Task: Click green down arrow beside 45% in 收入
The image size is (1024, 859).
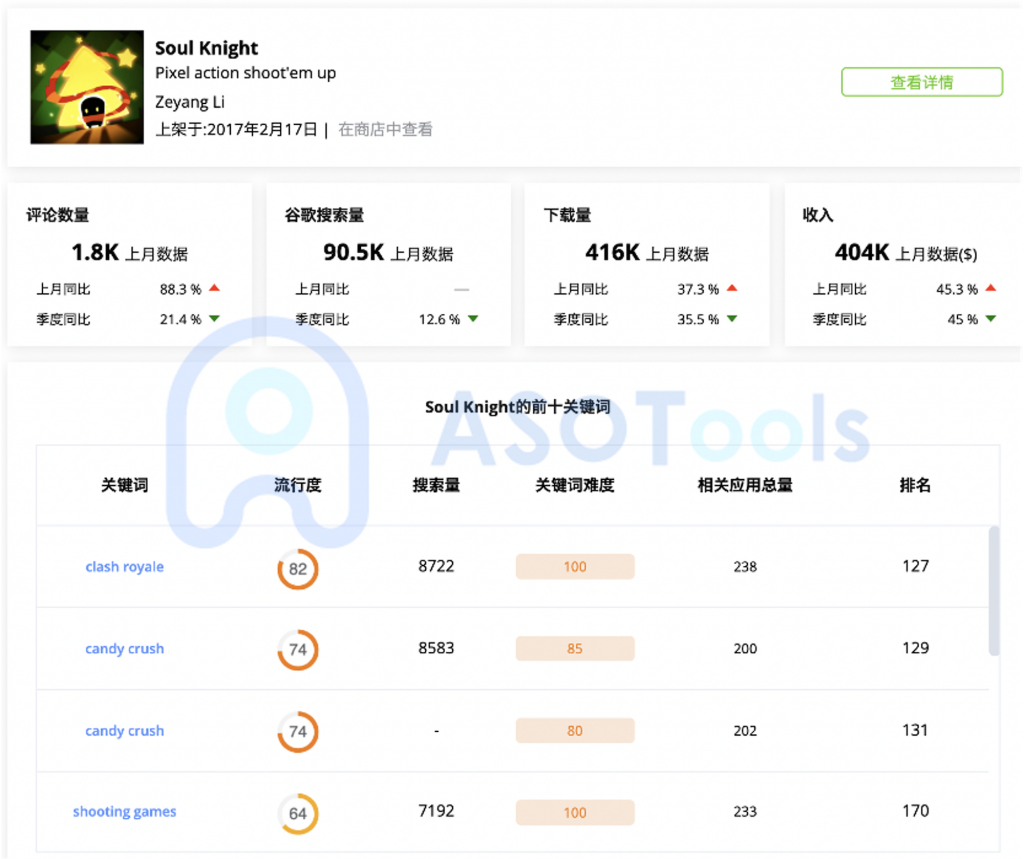Action: coord(990,319)
